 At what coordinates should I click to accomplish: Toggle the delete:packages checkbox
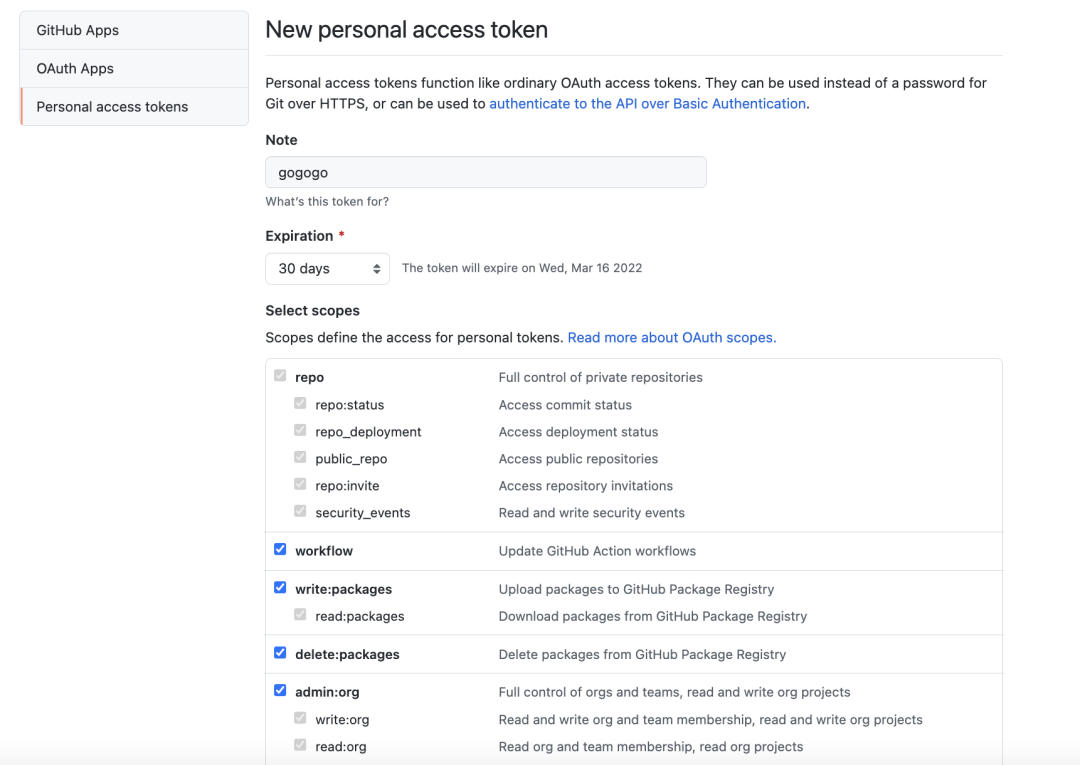point(280,653)
